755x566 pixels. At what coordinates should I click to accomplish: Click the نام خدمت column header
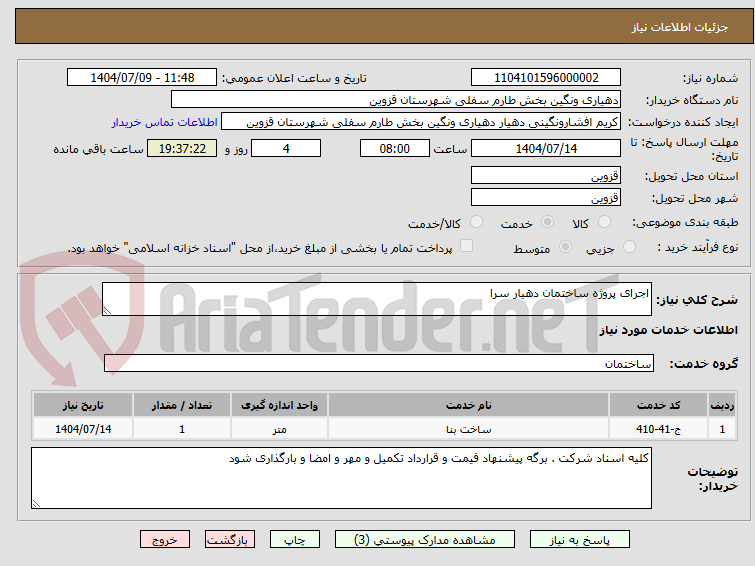[x=468, y=405]
